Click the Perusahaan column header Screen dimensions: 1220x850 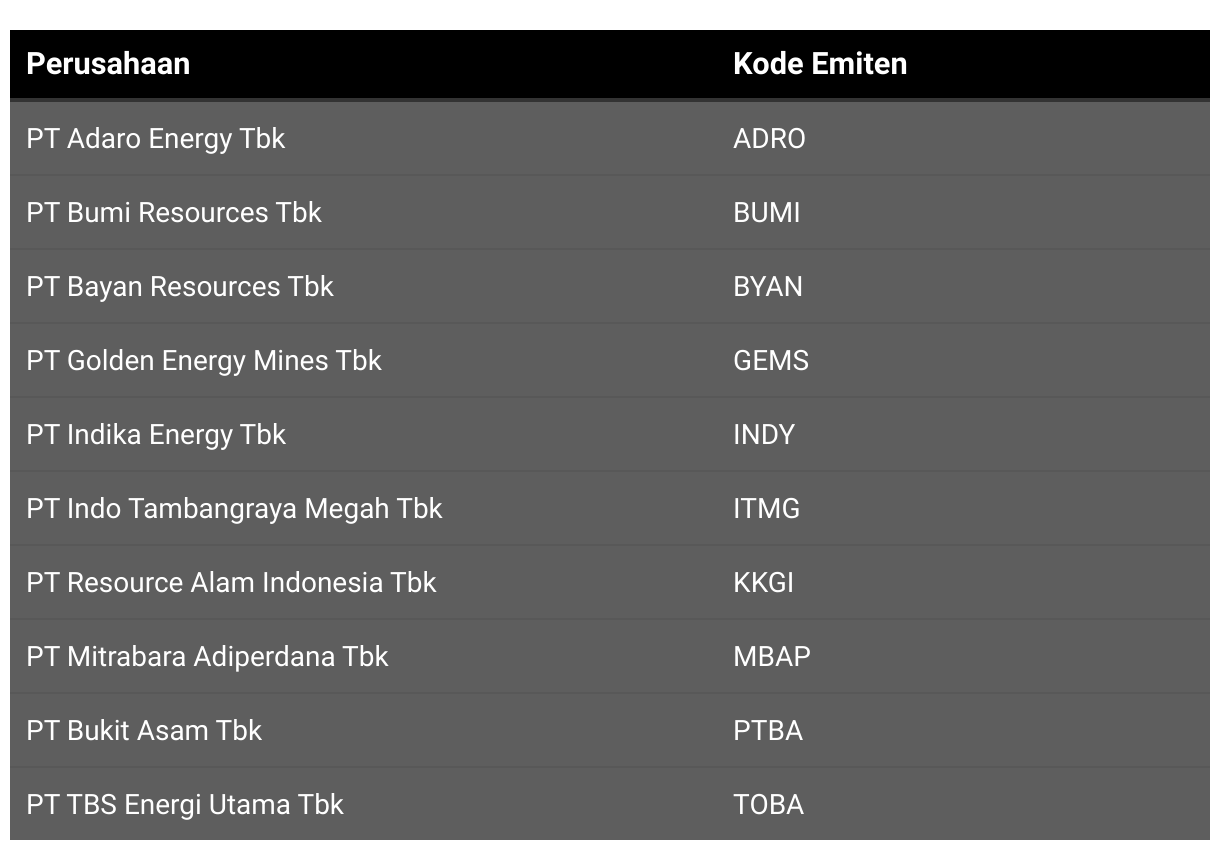point(108,64)
